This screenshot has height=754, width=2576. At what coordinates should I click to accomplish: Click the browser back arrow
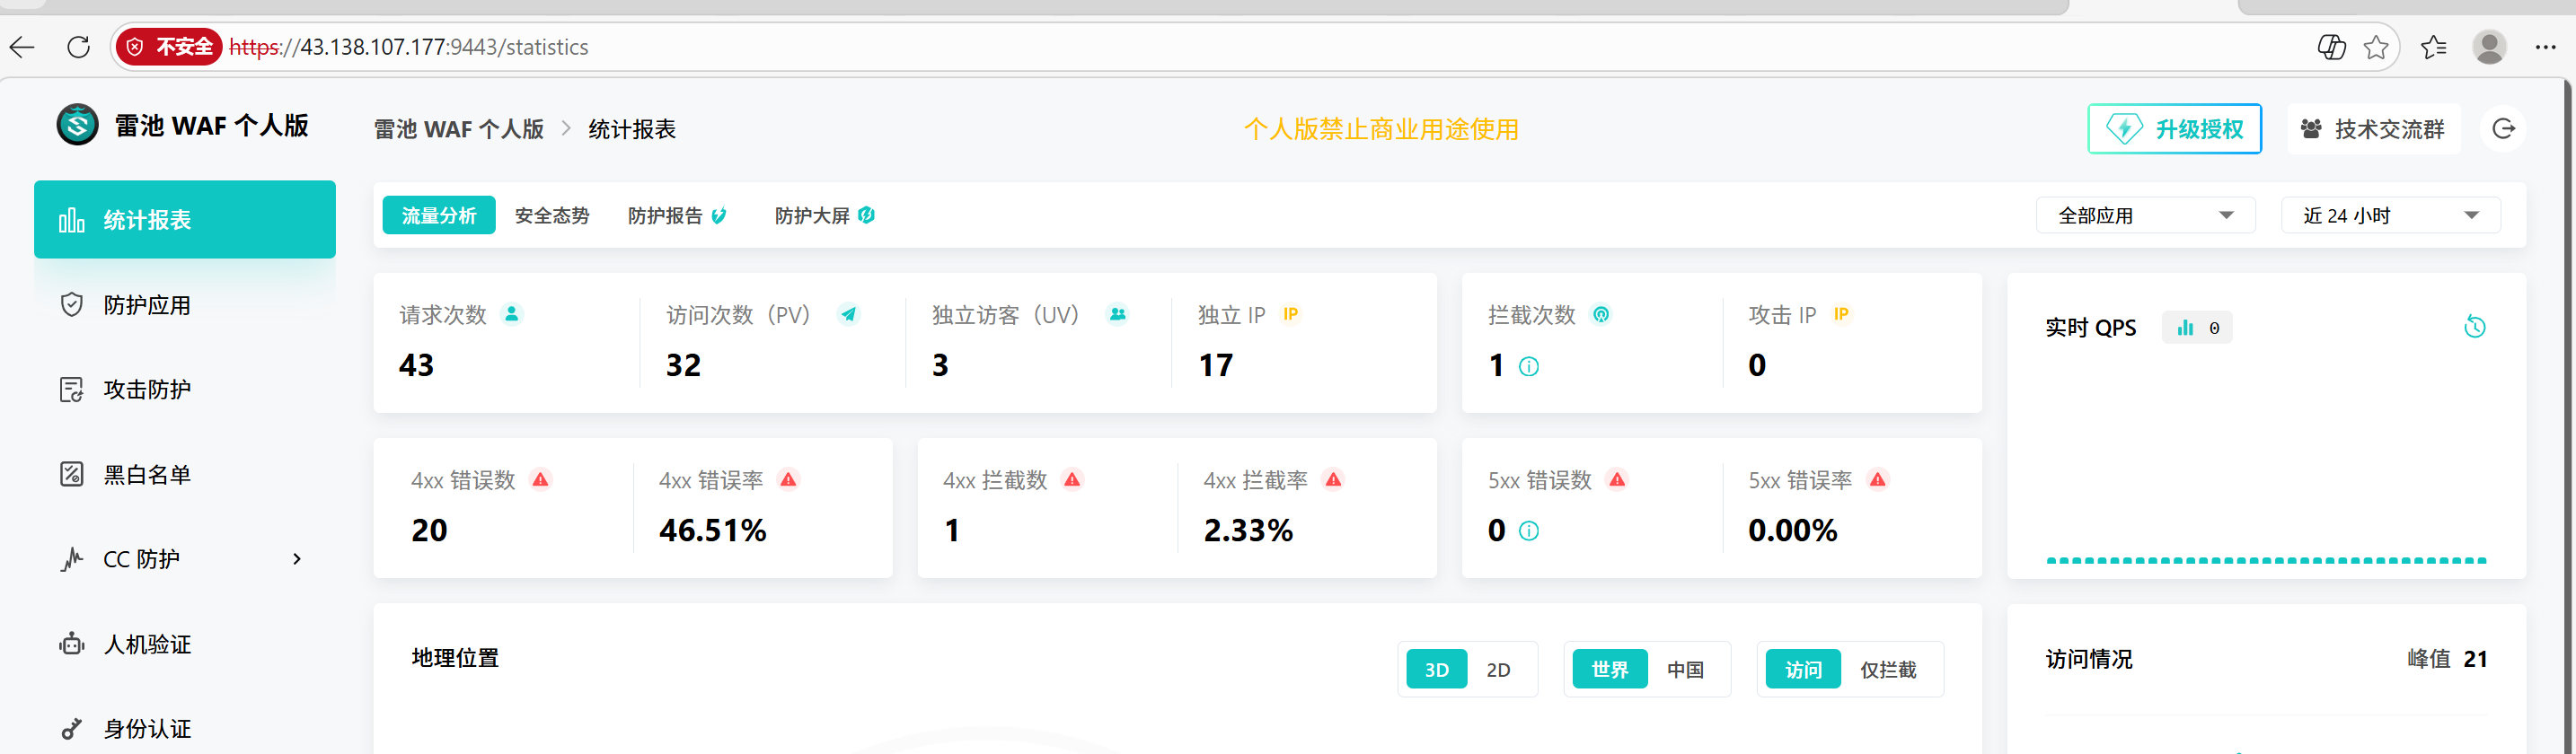point(22,47)
